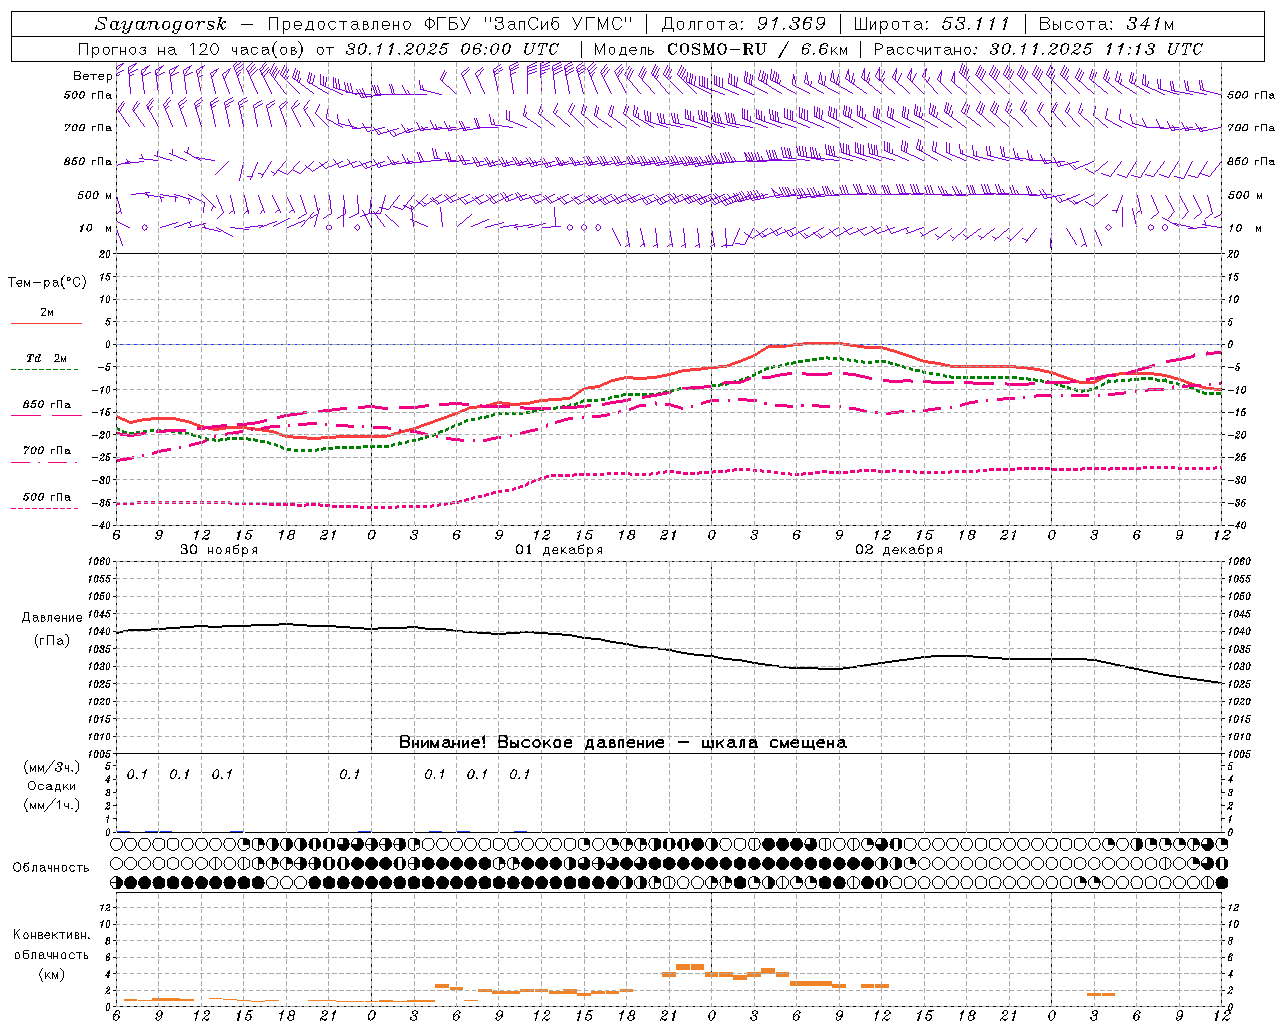Click 'Внимание! Высокое давление — шкала смещена' warning
The image size is (1280, 1024).
pos(623,743)
